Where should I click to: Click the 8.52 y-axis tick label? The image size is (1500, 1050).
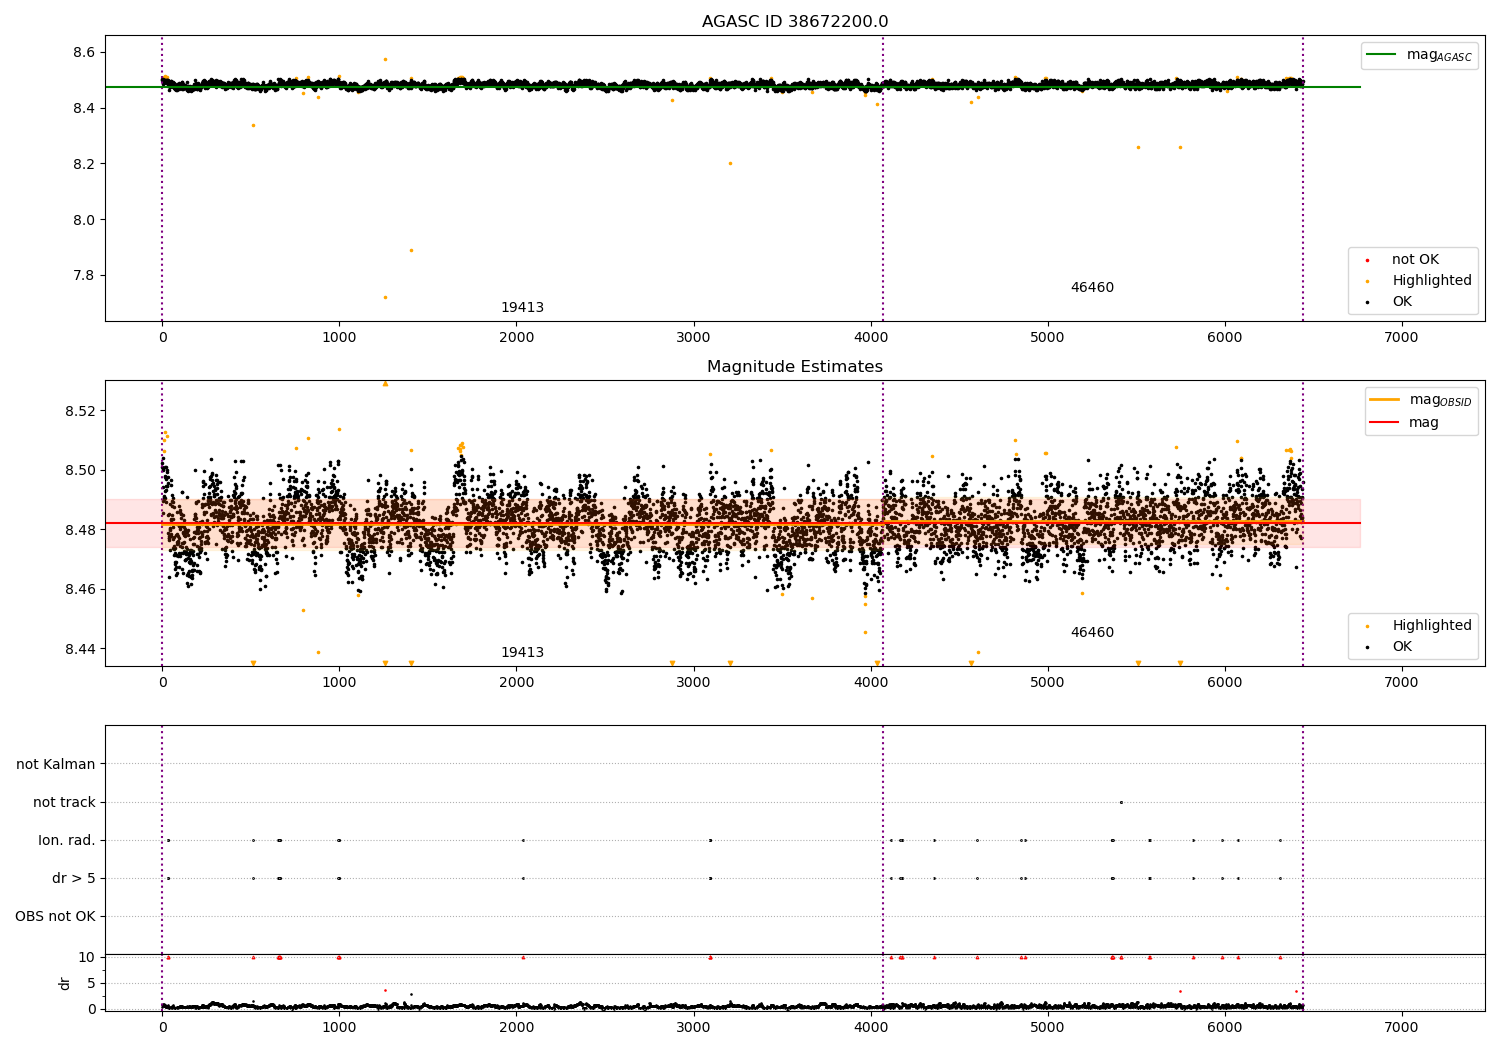click(80, 412)
